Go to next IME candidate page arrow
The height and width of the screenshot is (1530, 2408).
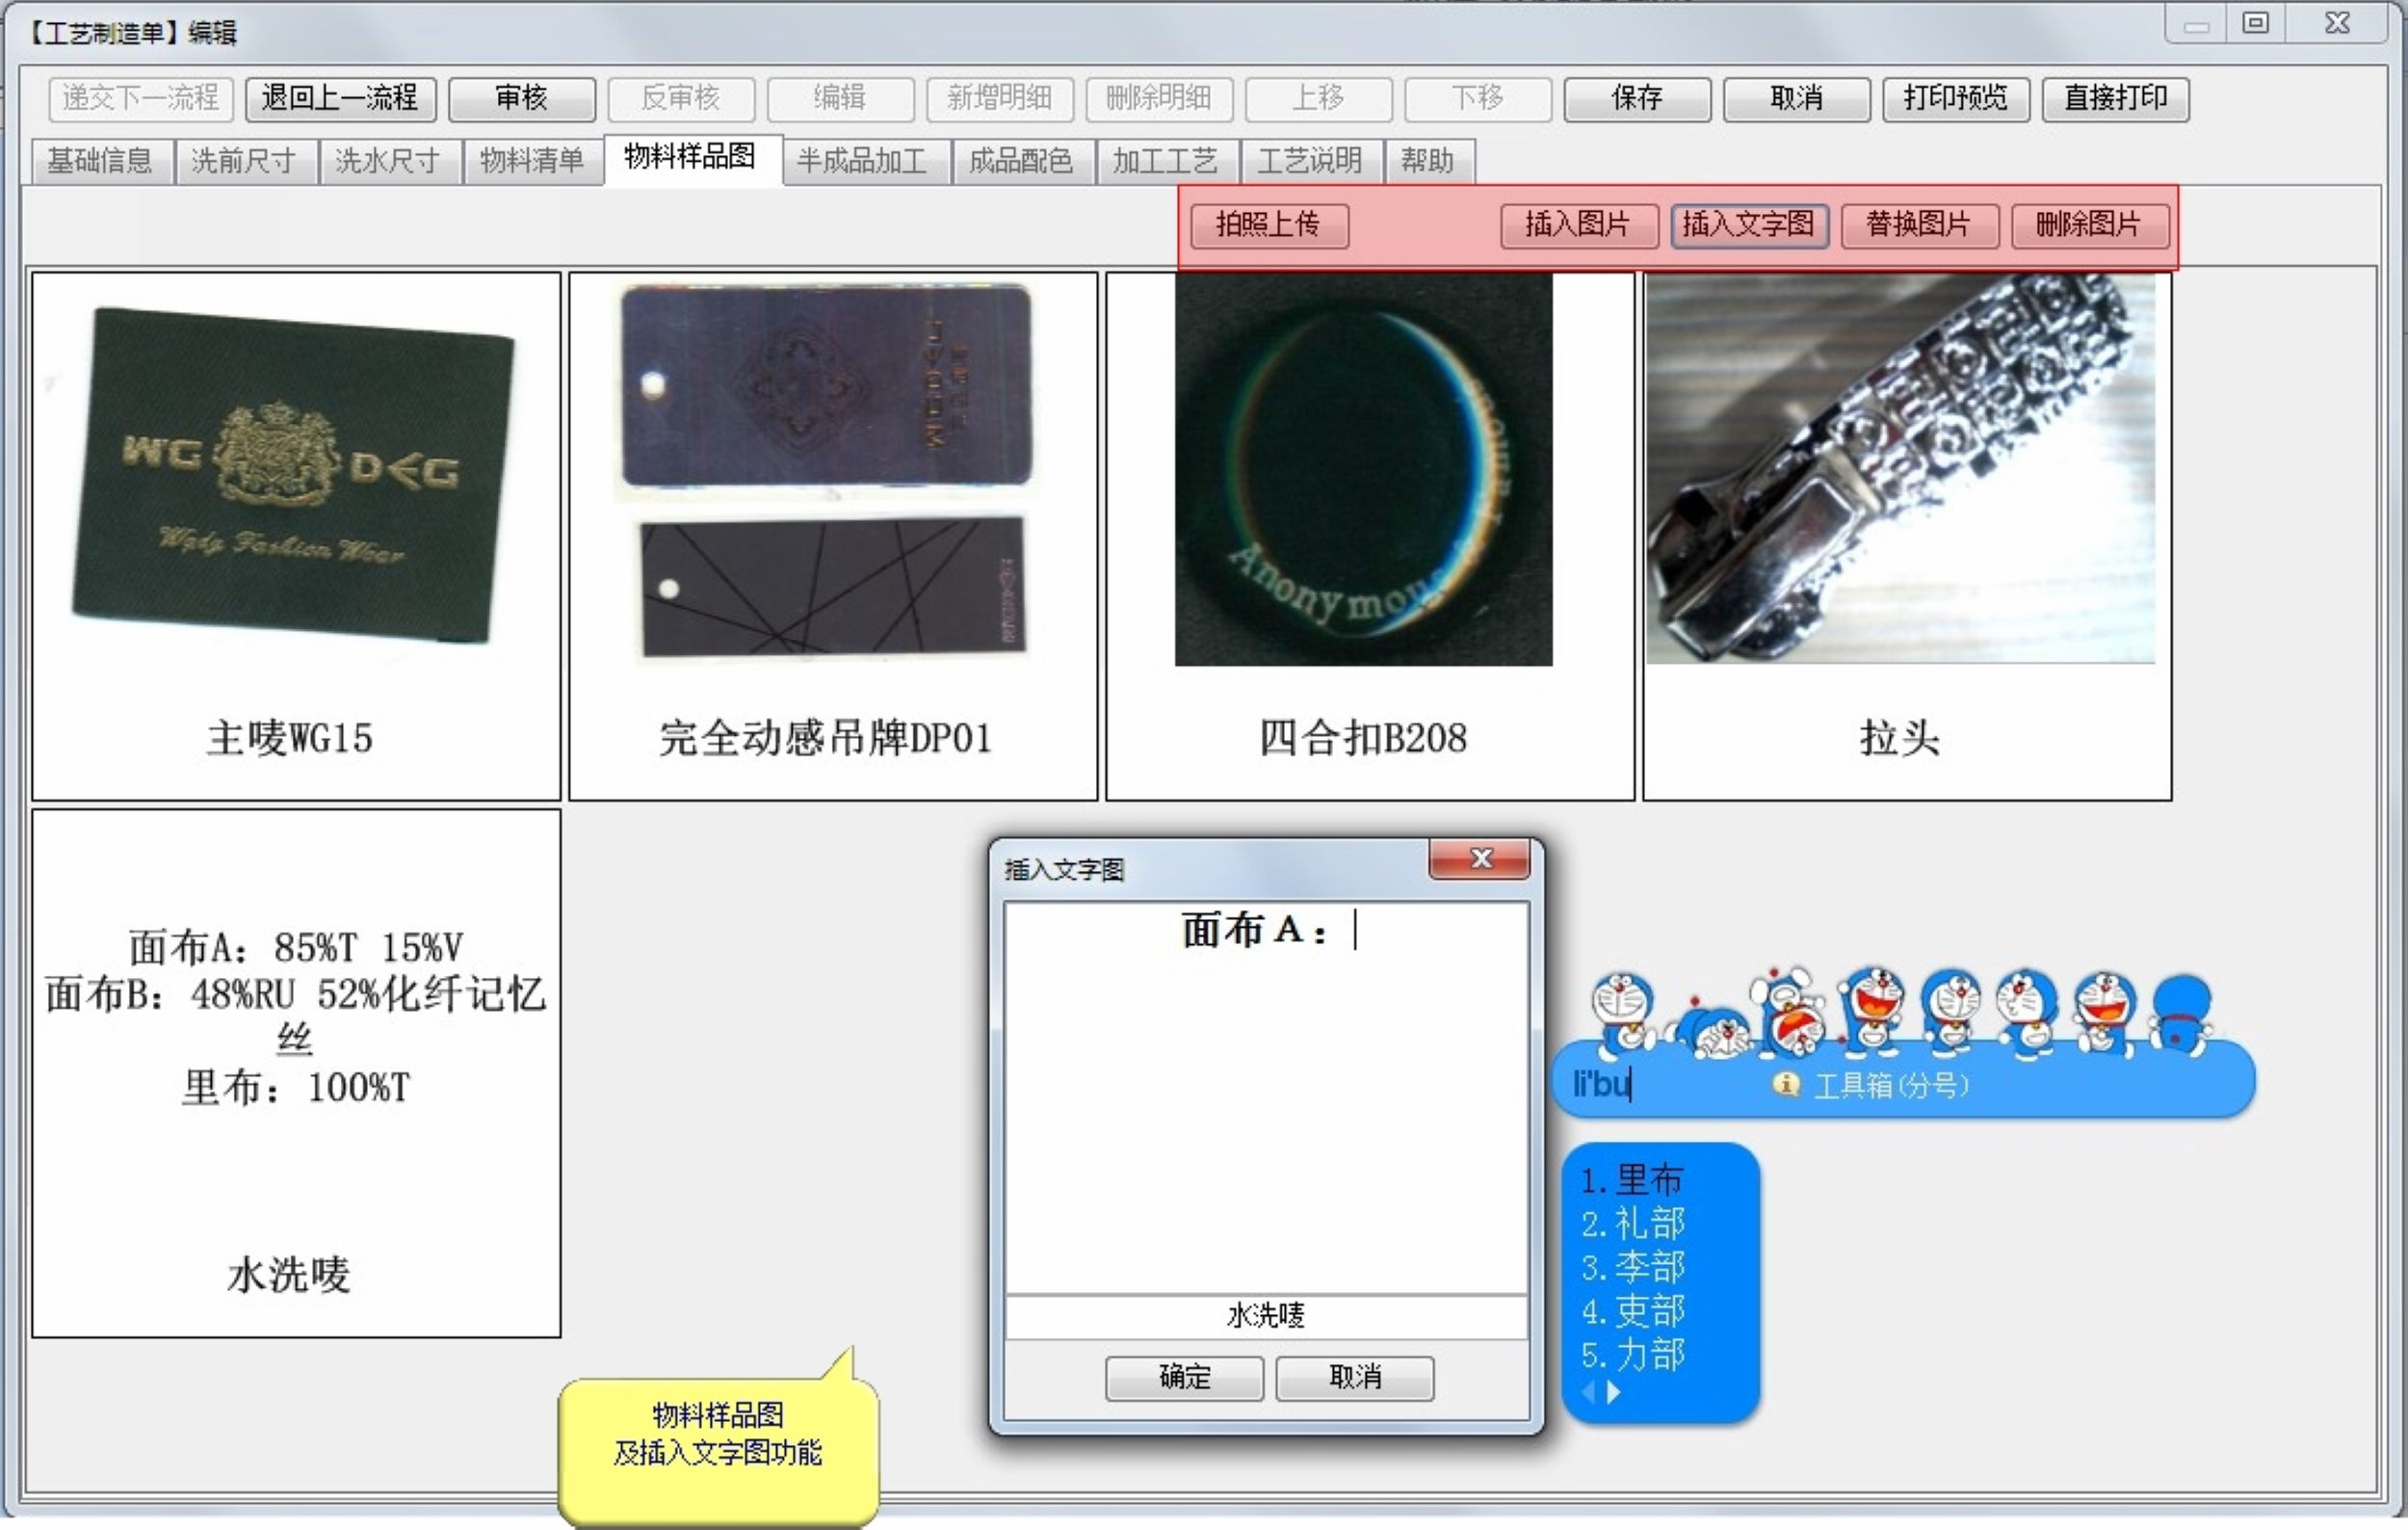1613,1392
